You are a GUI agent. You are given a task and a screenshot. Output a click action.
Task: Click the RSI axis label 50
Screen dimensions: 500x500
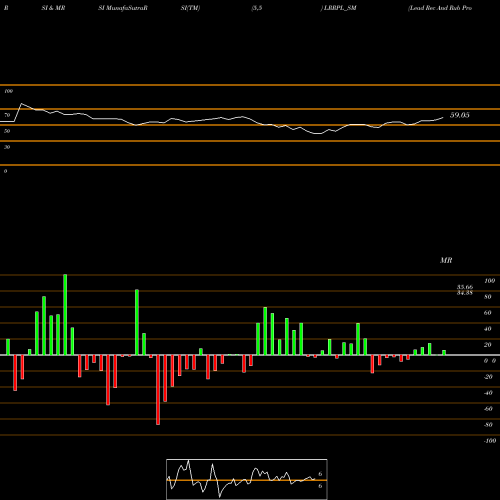(x=7, y=131)
